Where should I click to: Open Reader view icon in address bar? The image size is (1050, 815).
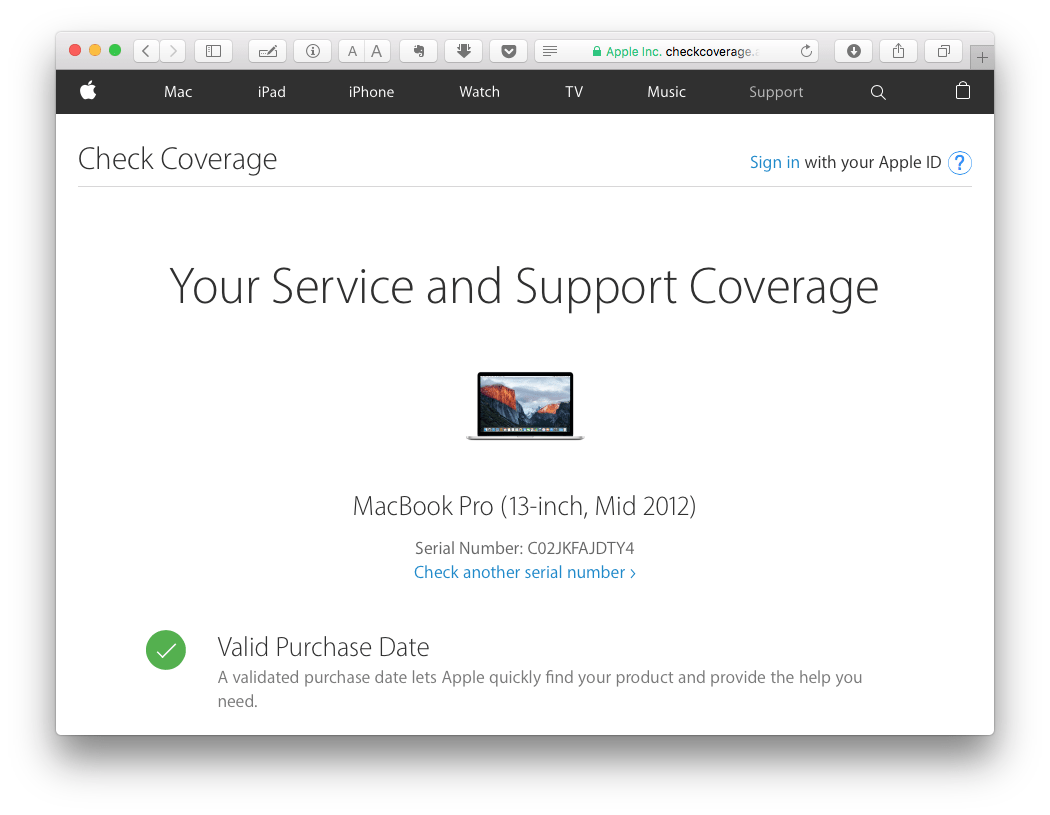(x=550, y=51)
